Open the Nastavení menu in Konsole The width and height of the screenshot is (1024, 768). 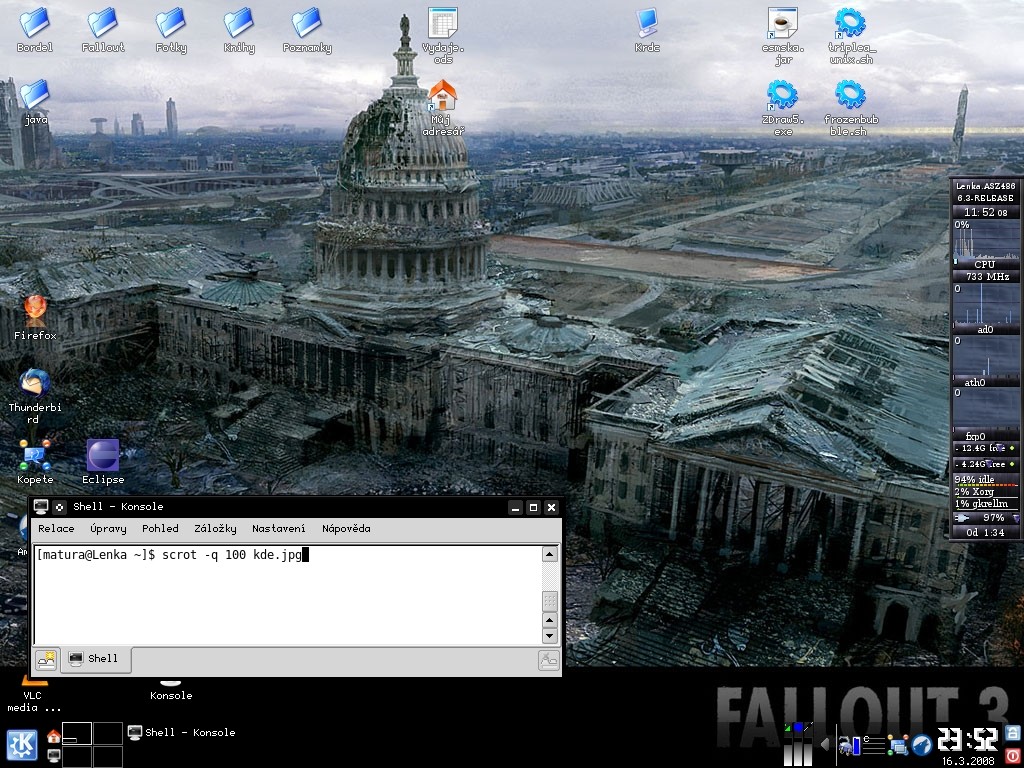pos(279,528)
